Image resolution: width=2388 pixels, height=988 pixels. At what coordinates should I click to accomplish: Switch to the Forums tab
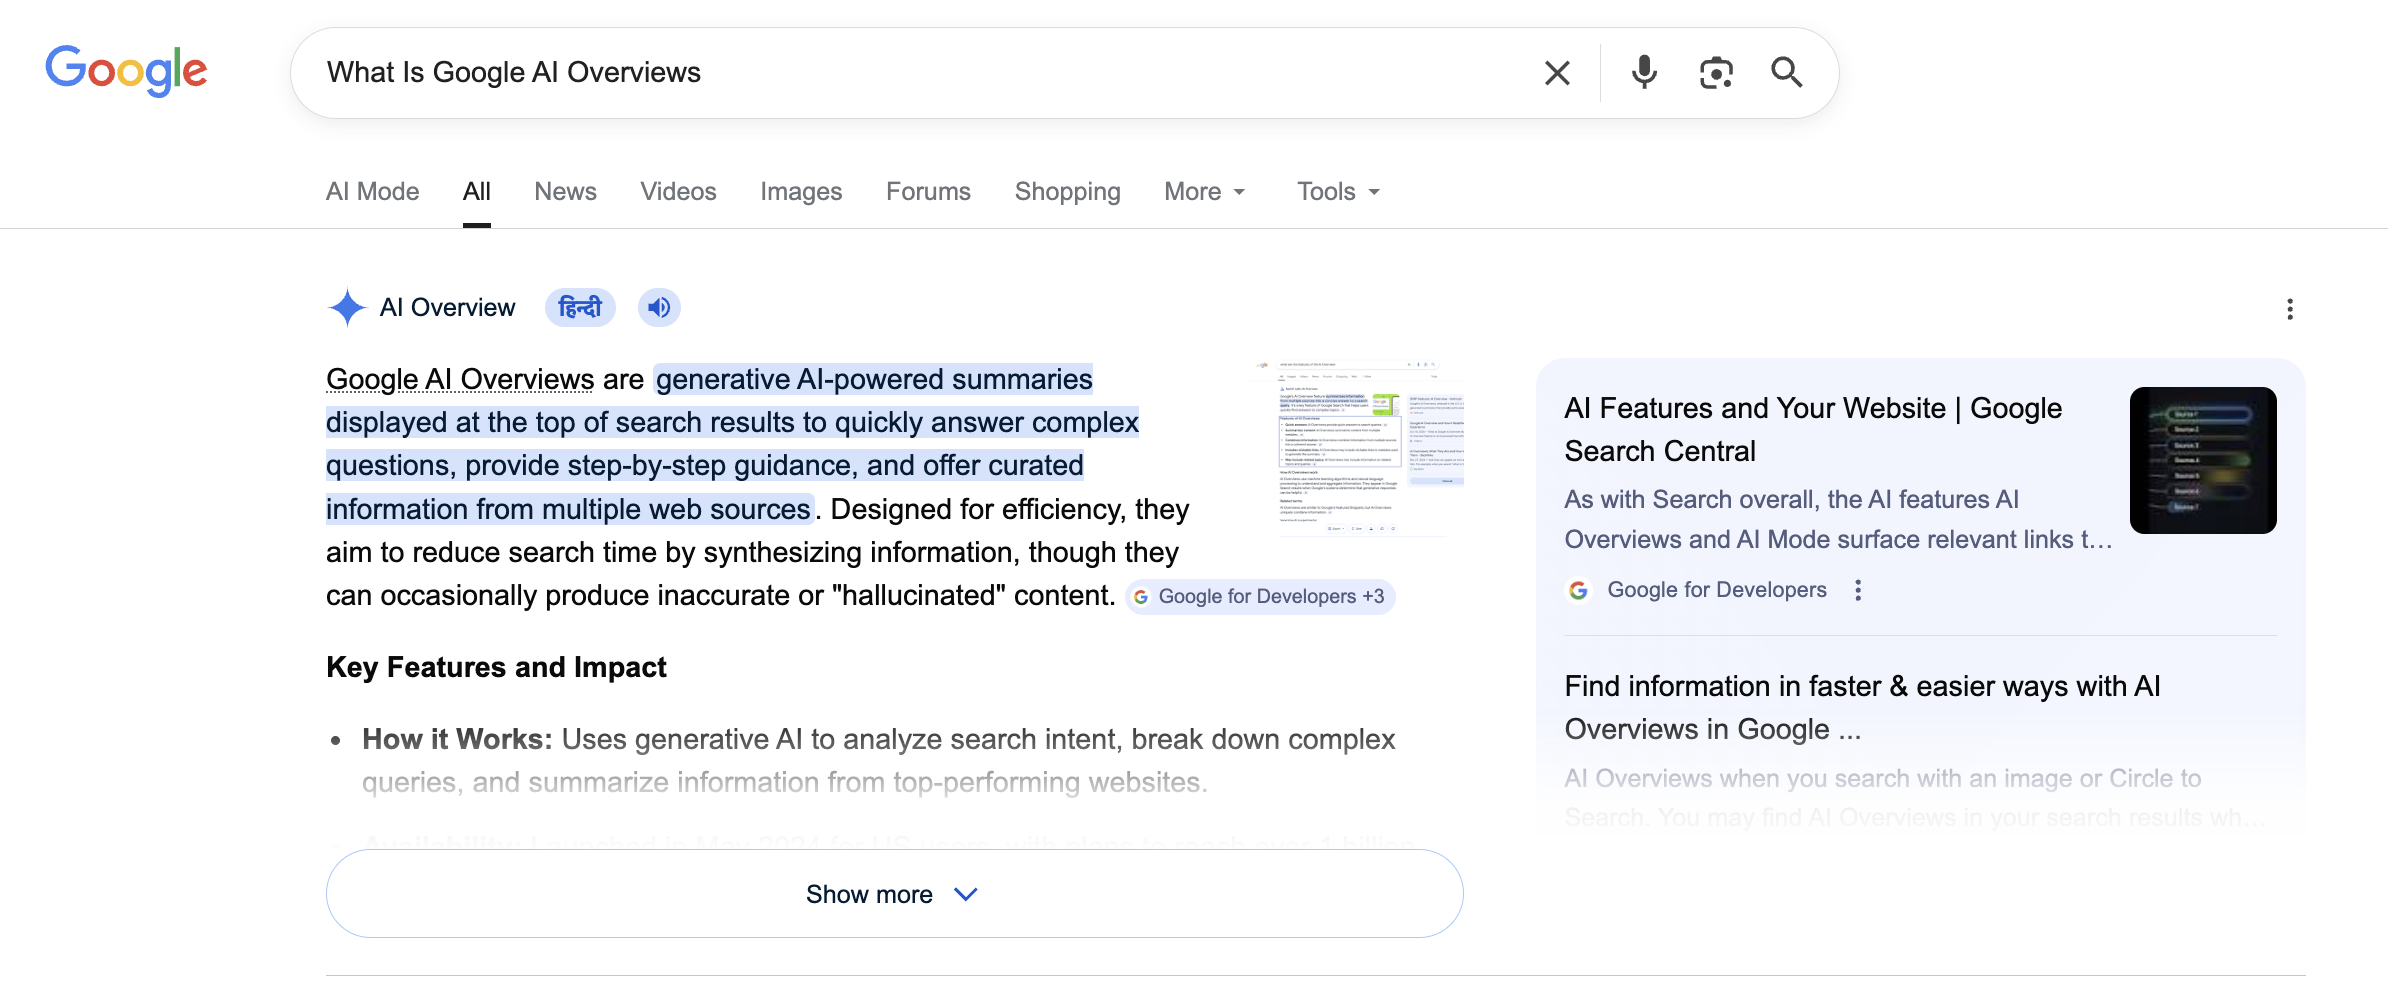click(x=928, y=191)
